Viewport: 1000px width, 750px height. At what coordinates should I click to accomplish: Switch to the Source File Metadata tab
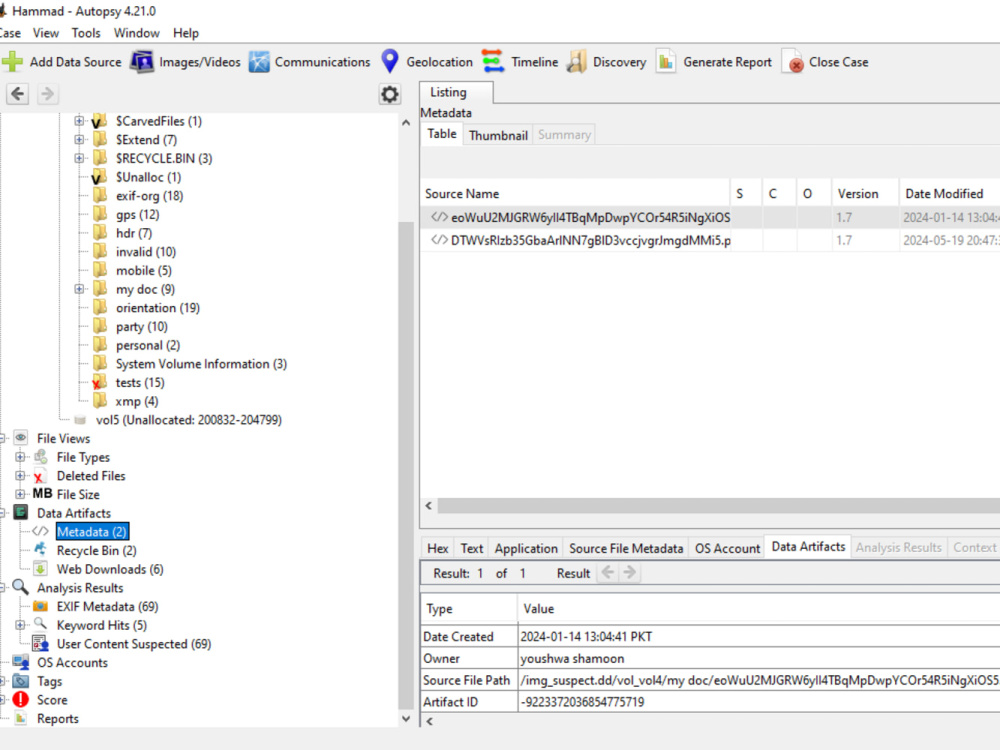626,548
